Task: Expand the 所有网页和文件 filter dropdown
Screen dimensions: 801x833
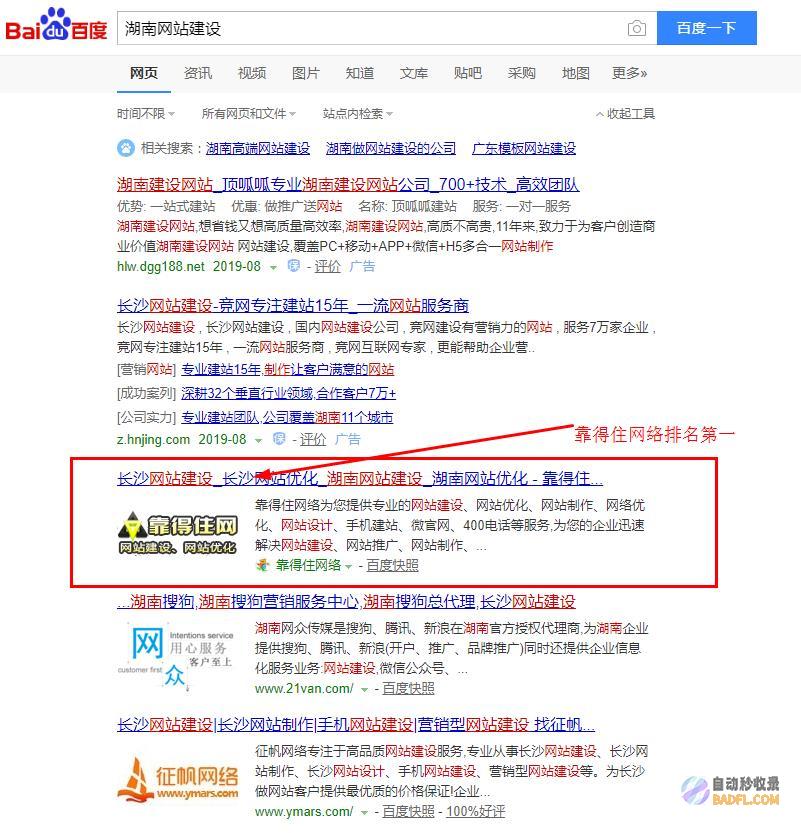Action: tap(249, 114)
